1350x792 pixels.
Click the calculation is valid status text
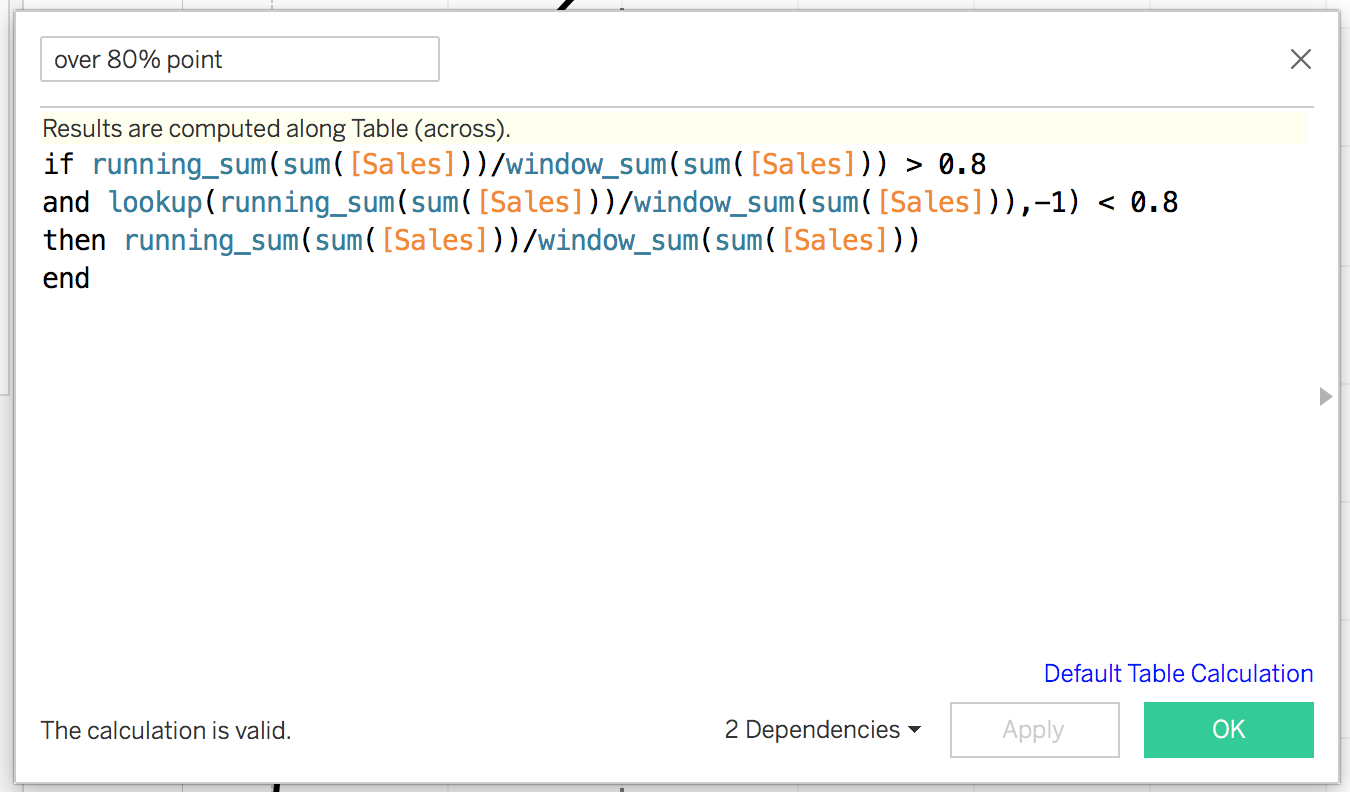[x=166, y=730]
